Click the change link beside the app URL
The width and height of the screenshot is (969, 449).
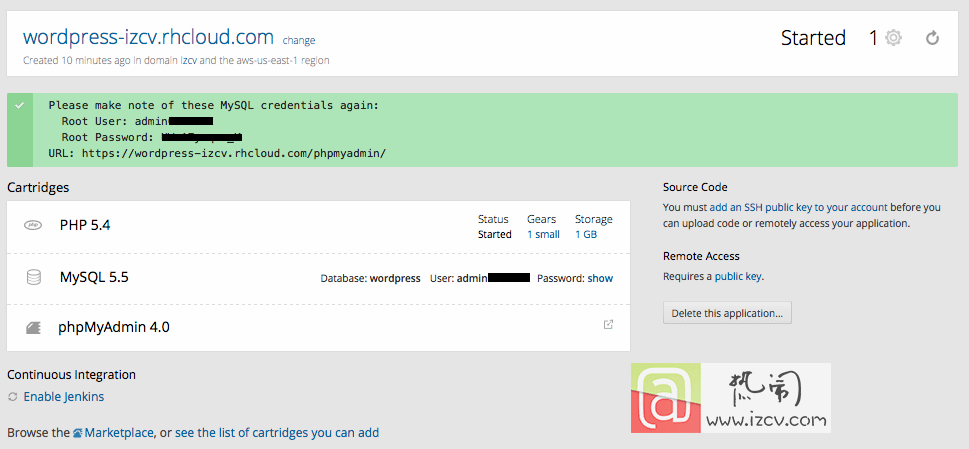(299, 41)
